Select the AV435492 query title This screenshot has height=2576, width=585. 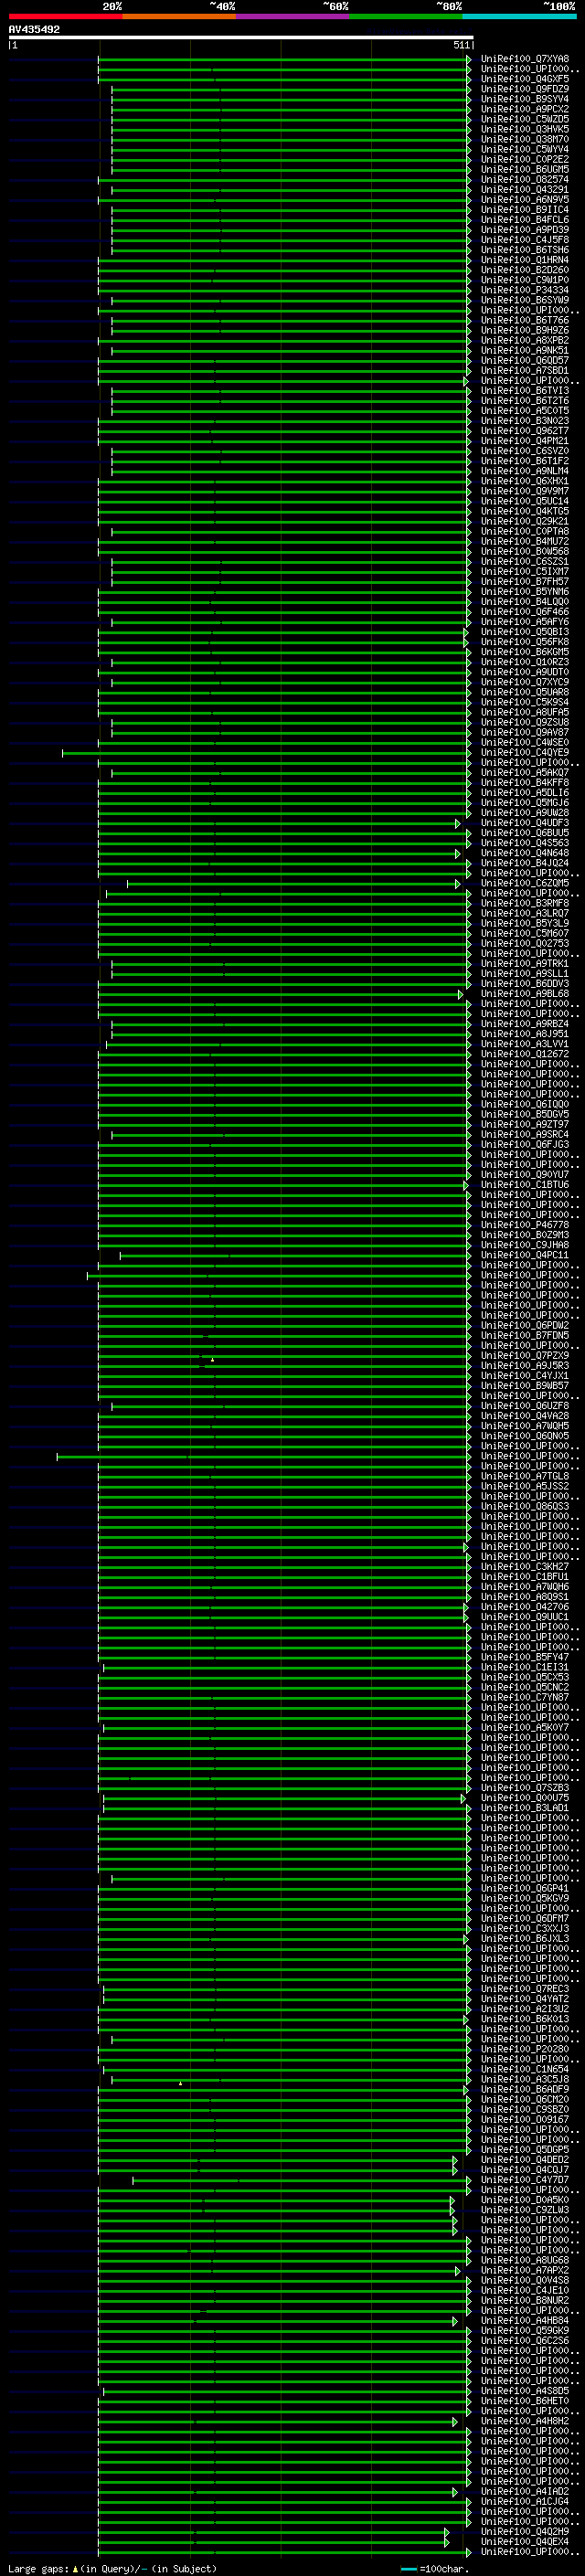click(x=34, y=30)
